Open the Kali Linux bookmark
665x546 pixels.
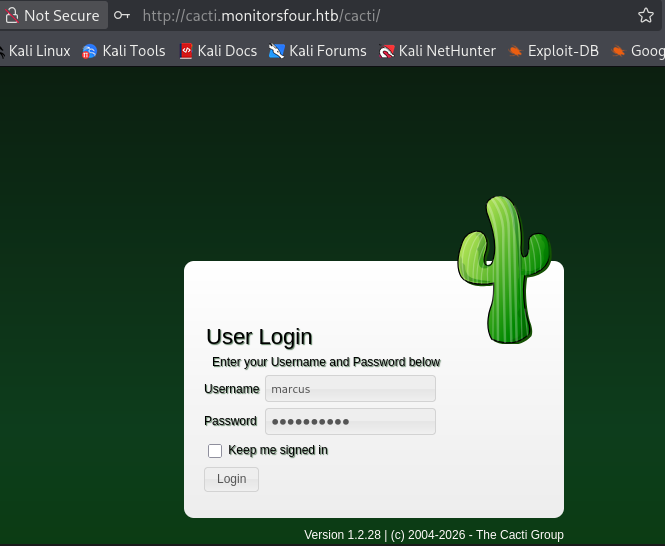pyautogui.click(x=36, y=51)
